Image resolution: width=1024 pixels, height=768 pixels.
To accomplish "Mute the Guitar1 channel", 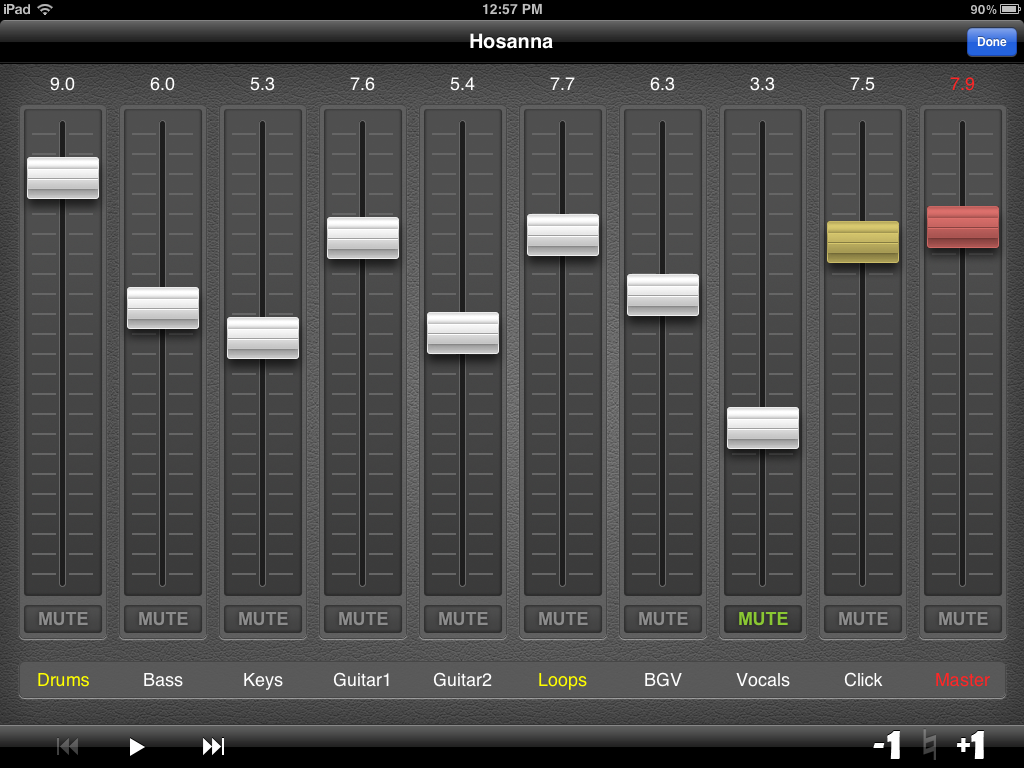I will pos(362,618).
